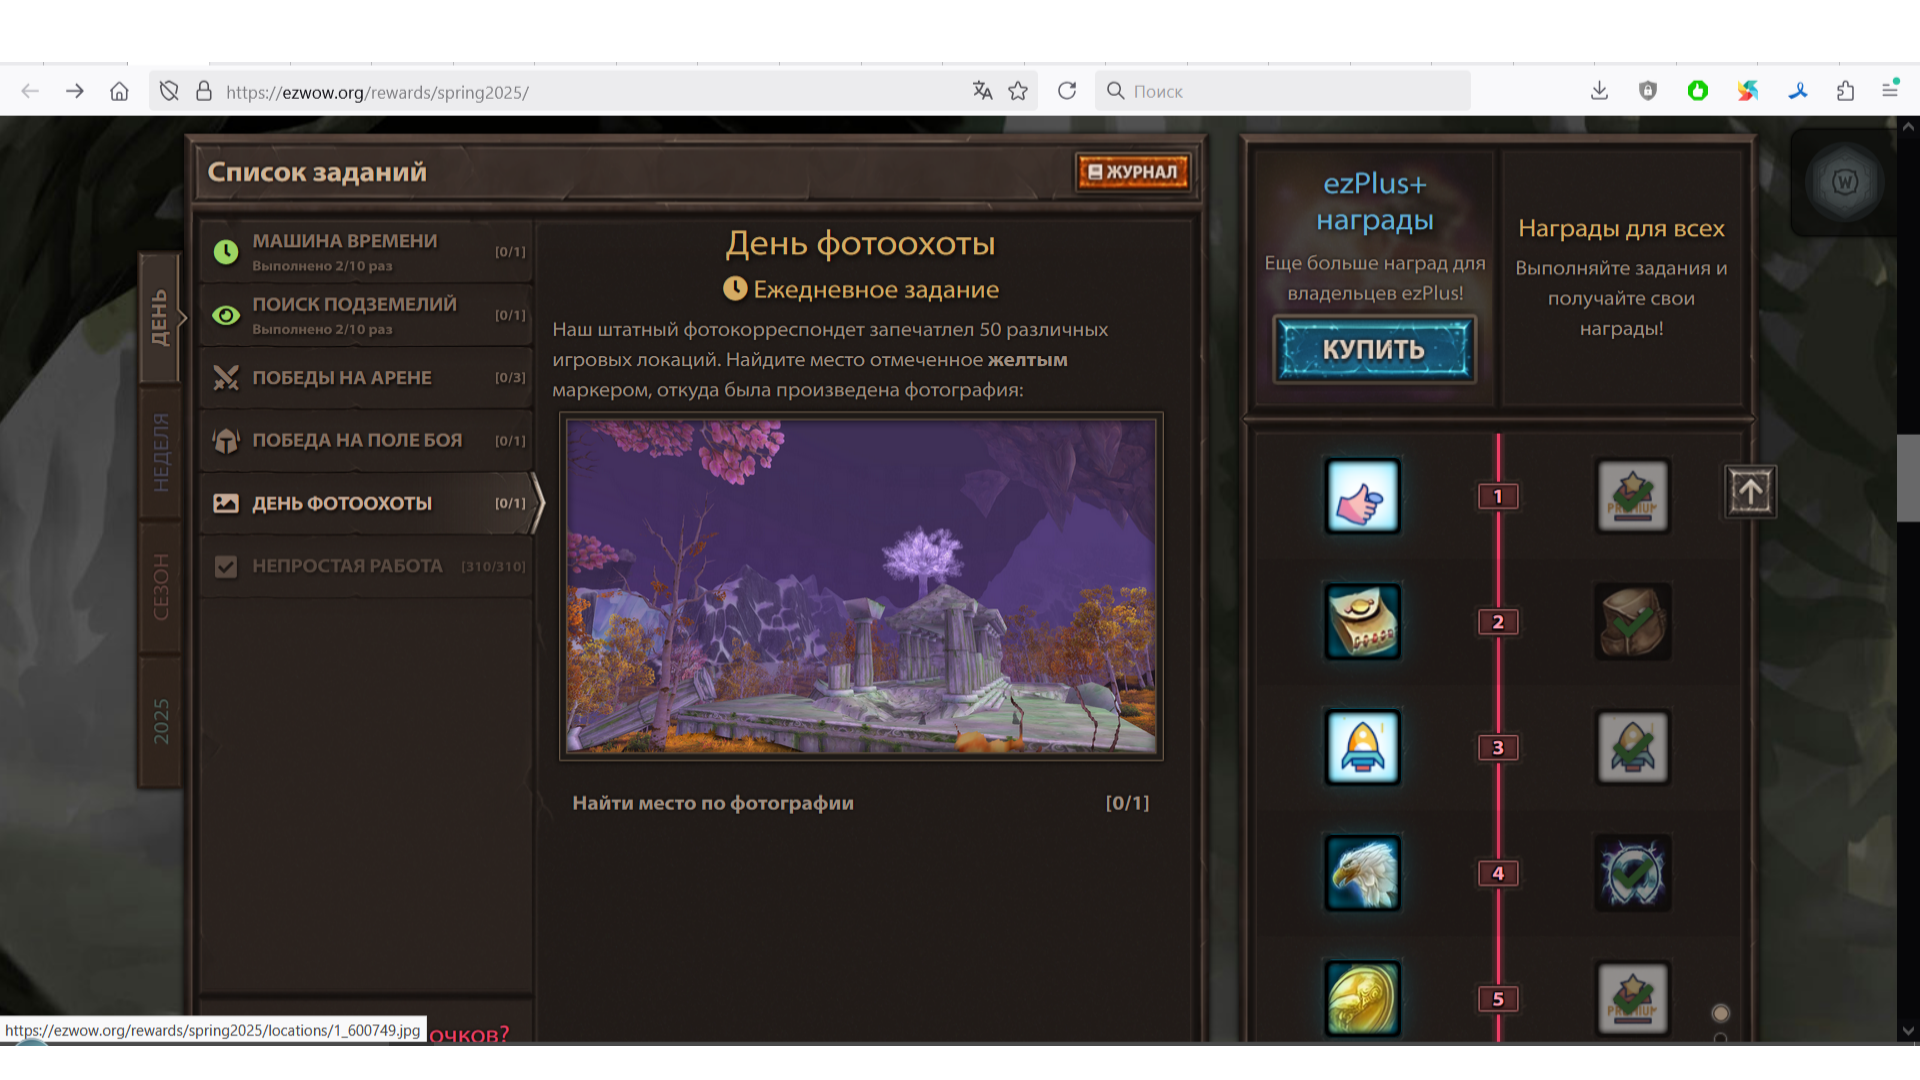This screenshot has width=1920, height=1080.
Task: Open the round W emblem widget
Action: 1845,182
